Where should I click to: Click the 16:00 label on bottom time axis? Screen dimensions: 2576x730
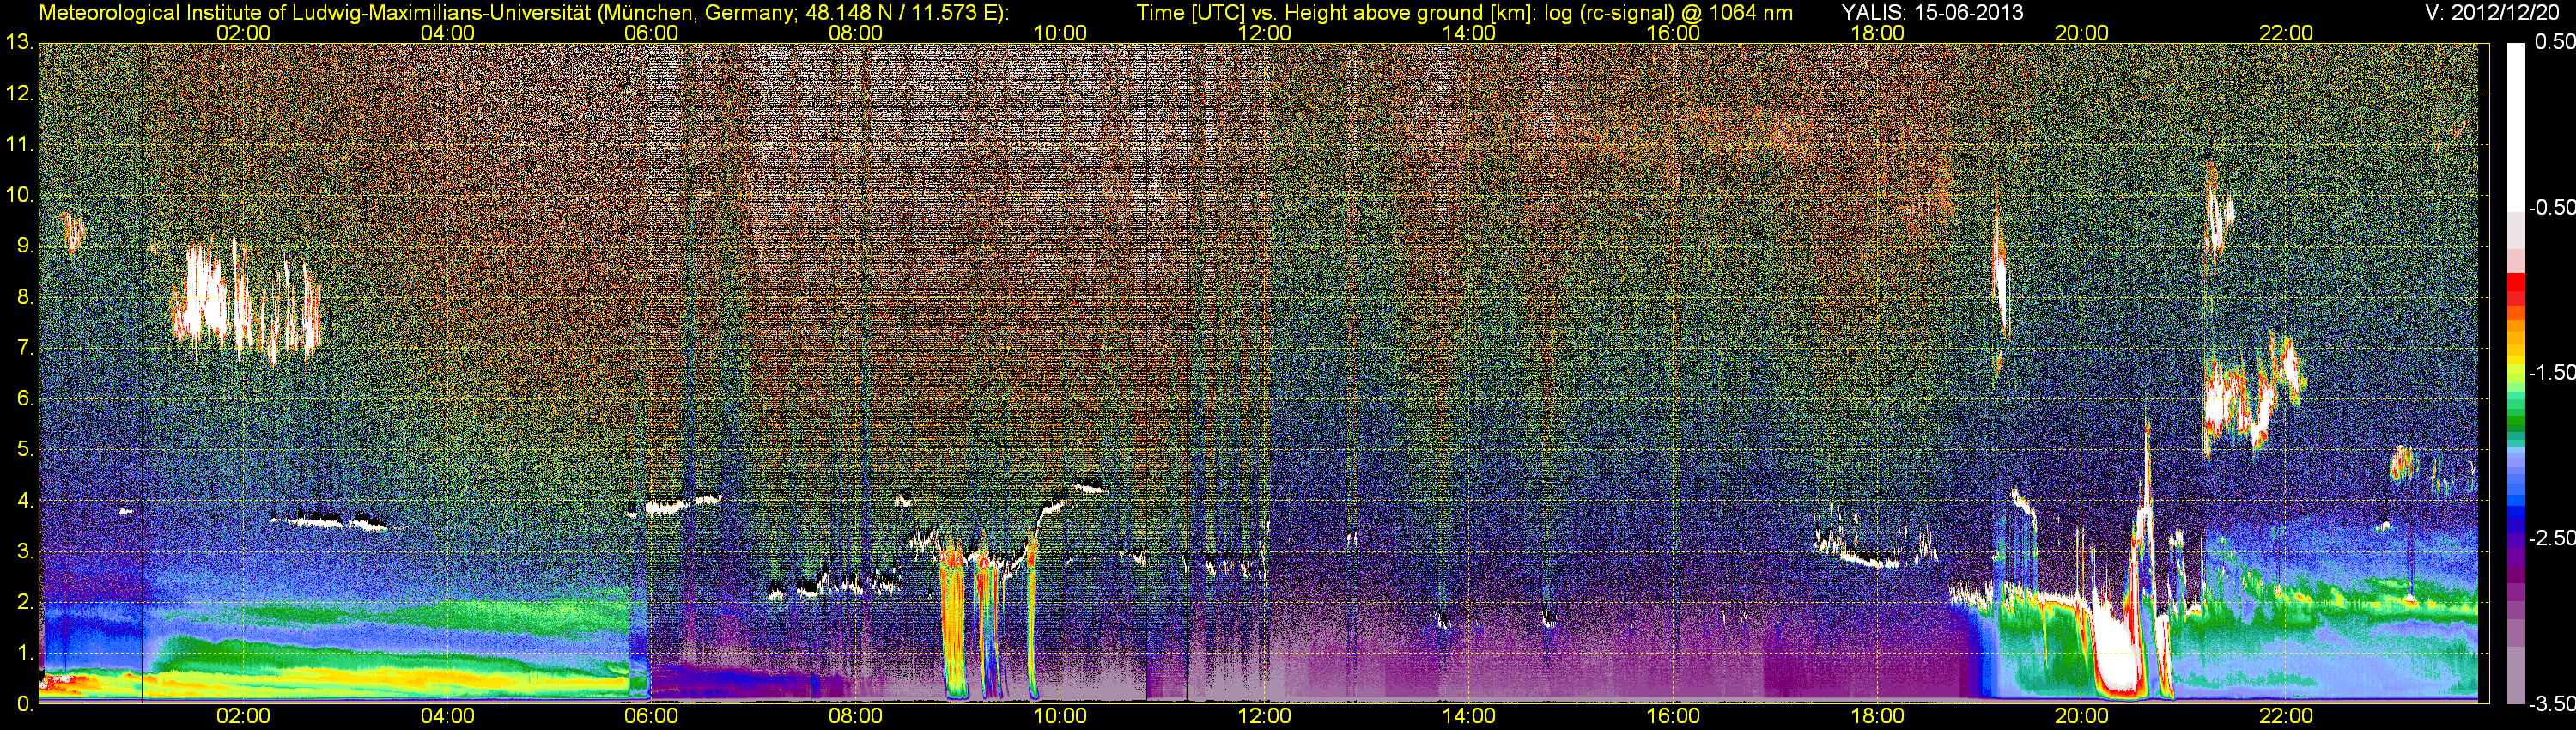pyautogui.click(x=1673, y=716)
